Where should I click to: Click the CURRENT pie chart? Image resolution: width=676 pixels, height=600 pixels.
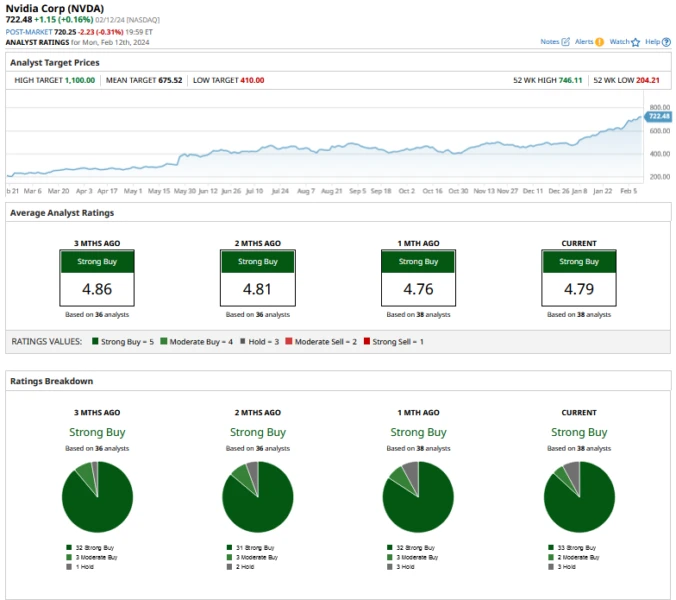(579, 497)
